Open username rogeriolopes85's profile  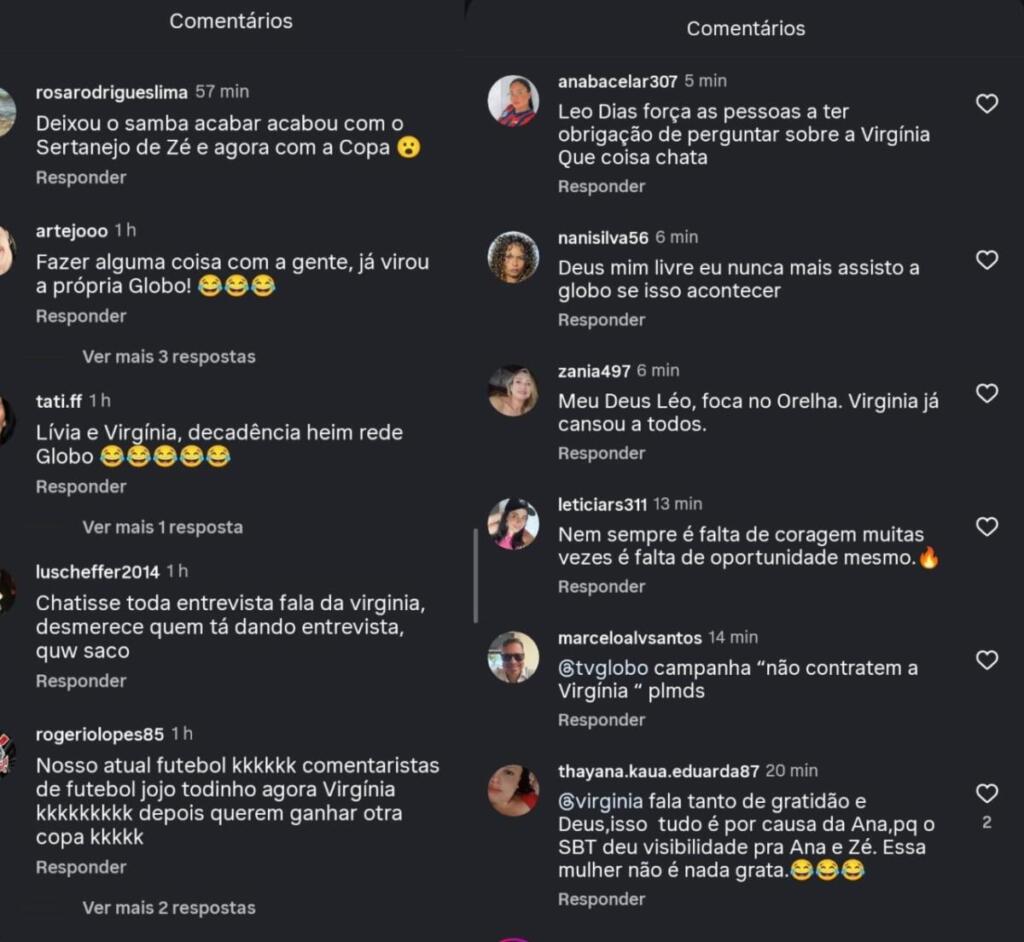[100, 734]
